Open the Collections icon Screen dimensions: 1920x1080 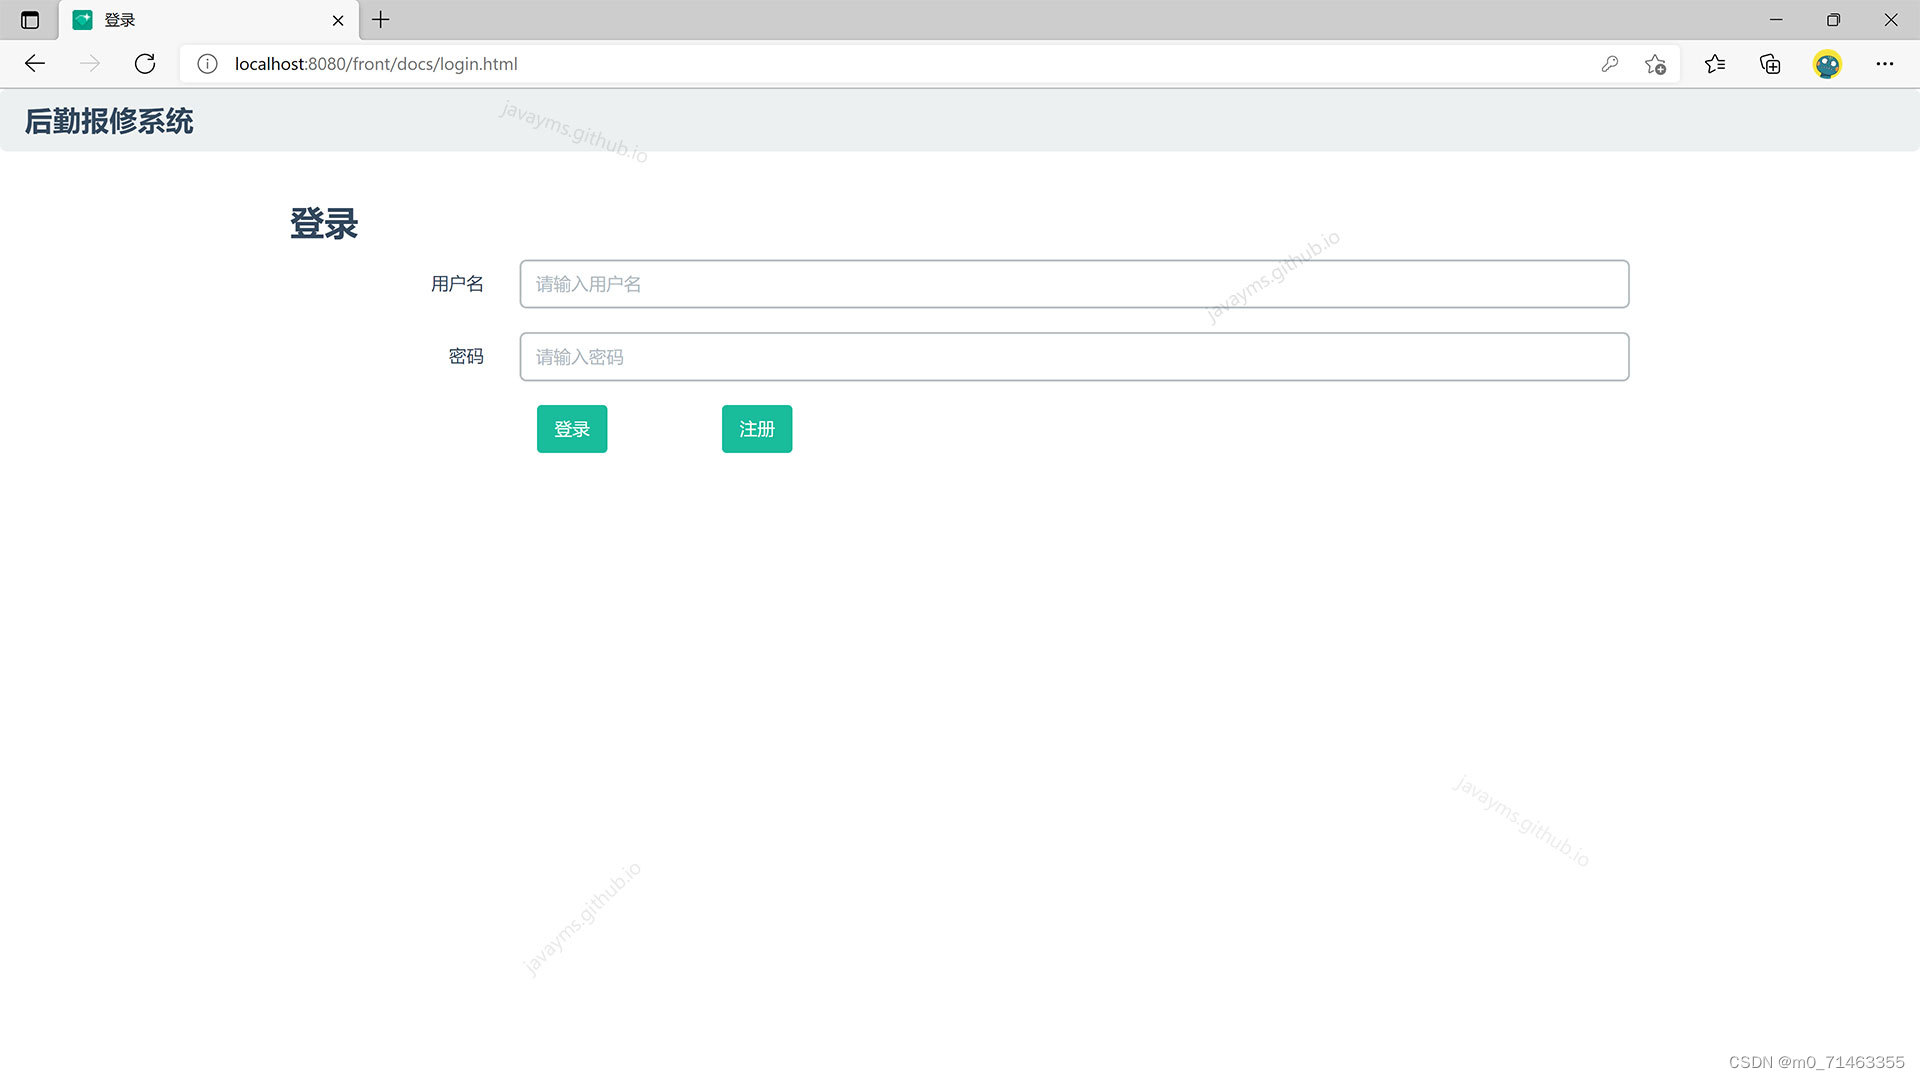click(1770, 64)
